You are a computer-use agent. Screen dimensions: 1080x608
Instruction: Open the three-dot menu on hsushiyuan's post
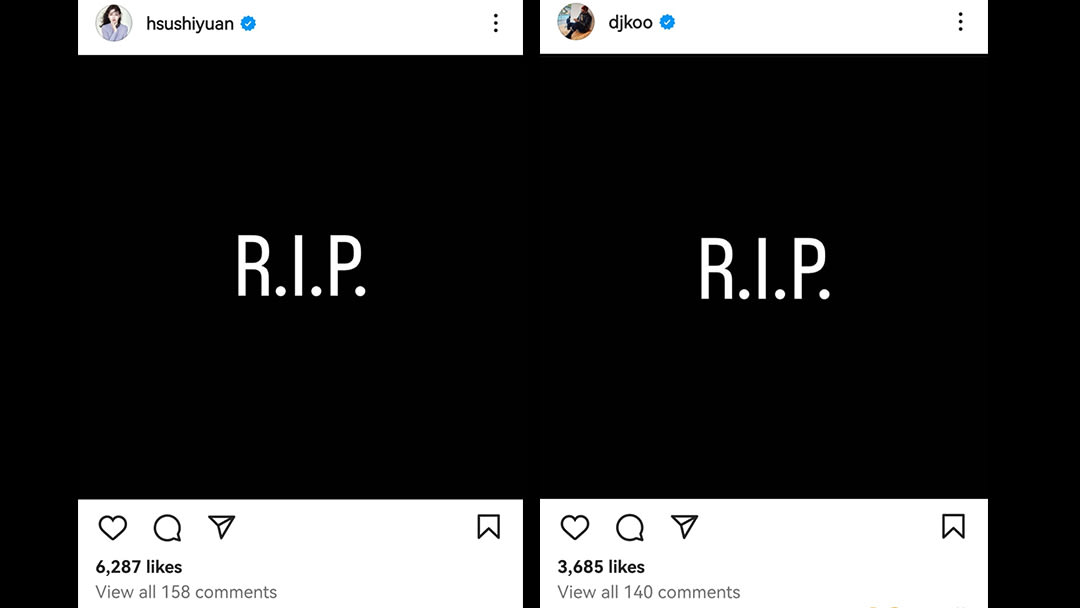point(495,23)
